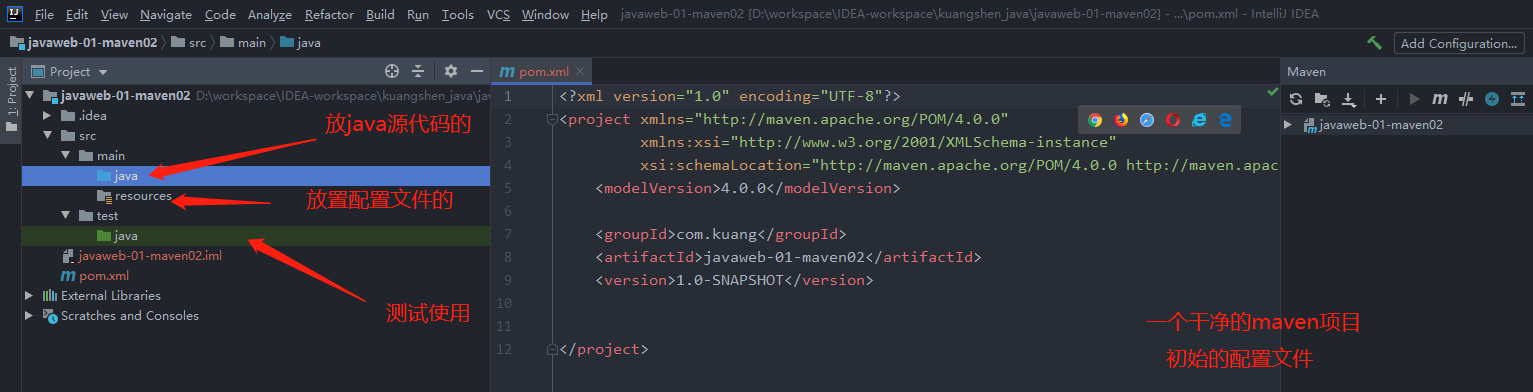1533x392 pixels.
Task: Collapse all nodes in Project panel
Action: (x=418, y=71)
